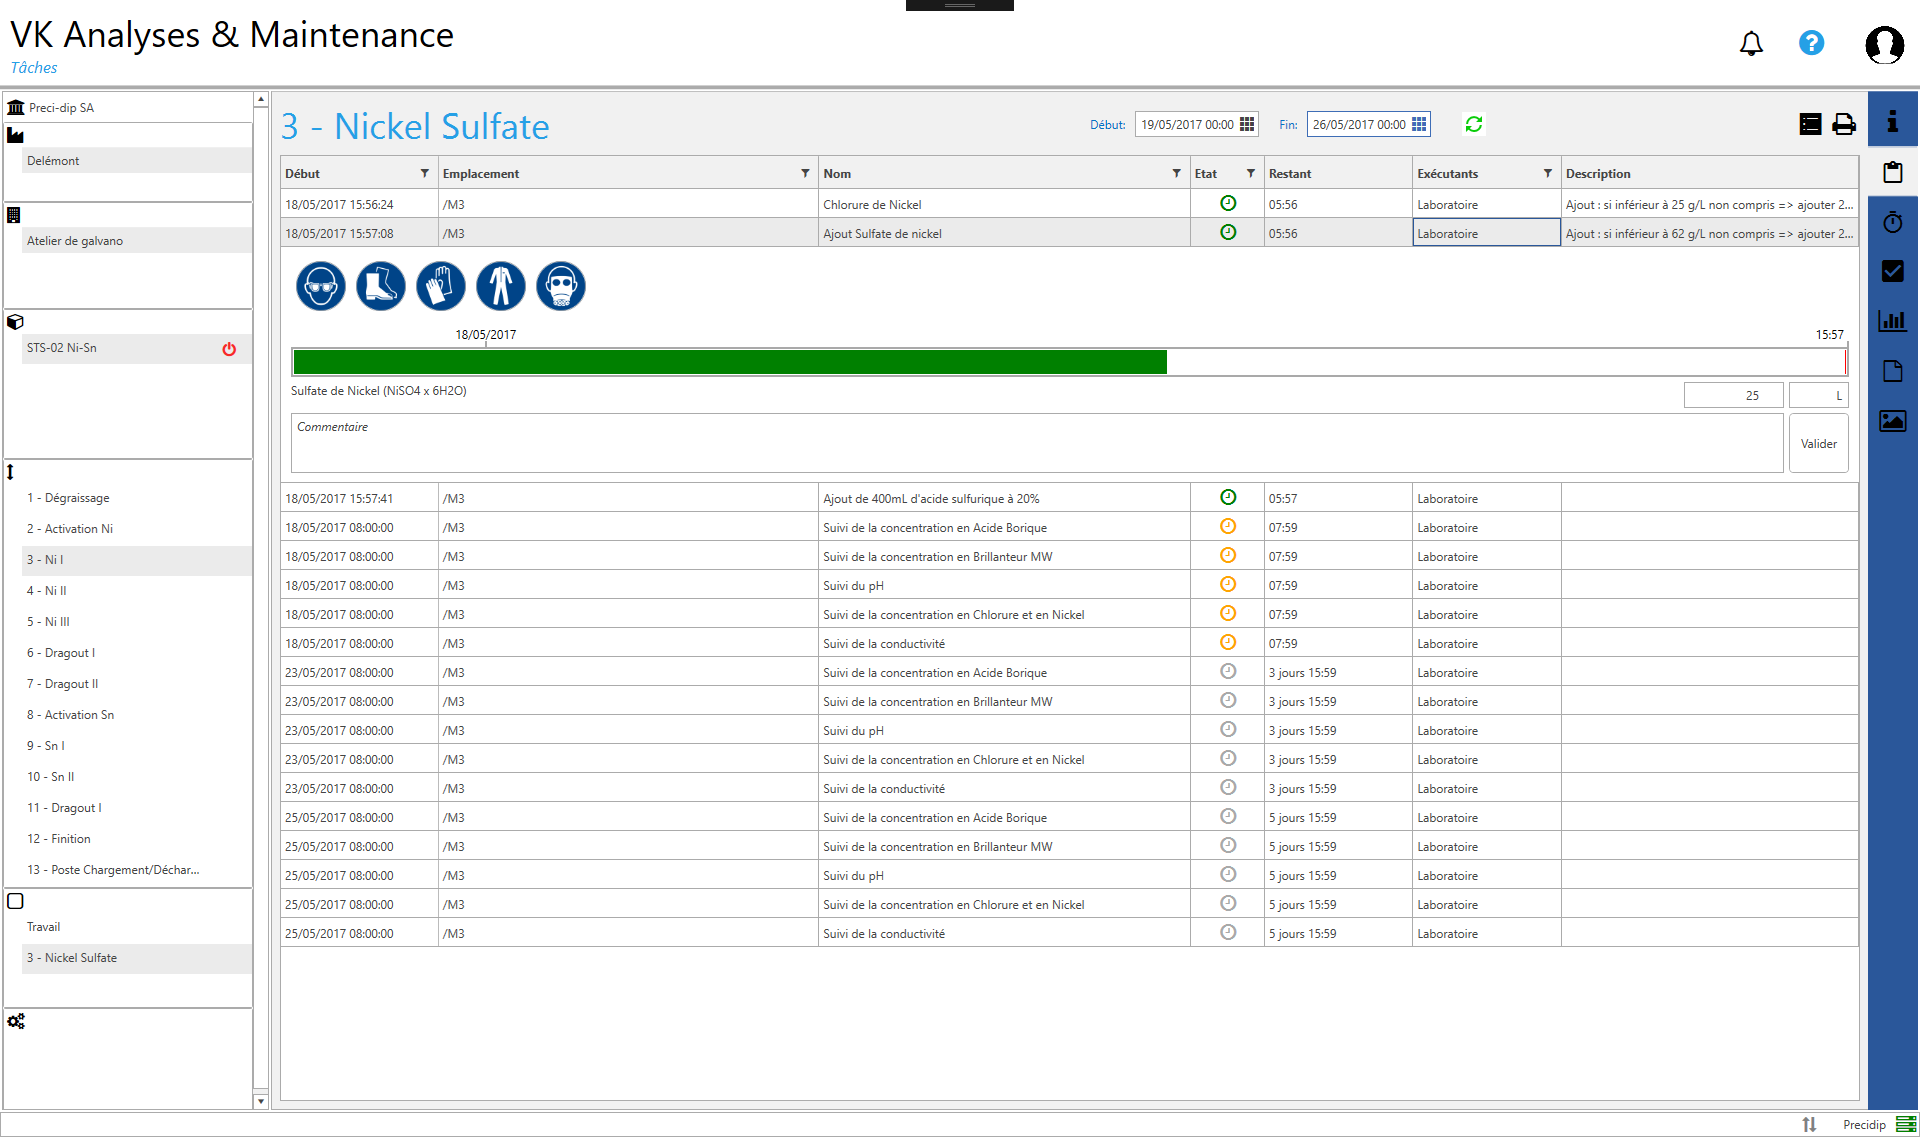Image resolution: width=1920 pixels, height=1137 pixels.
Task: Open the info icon in right sidebar
Action: click(1892, 122)
